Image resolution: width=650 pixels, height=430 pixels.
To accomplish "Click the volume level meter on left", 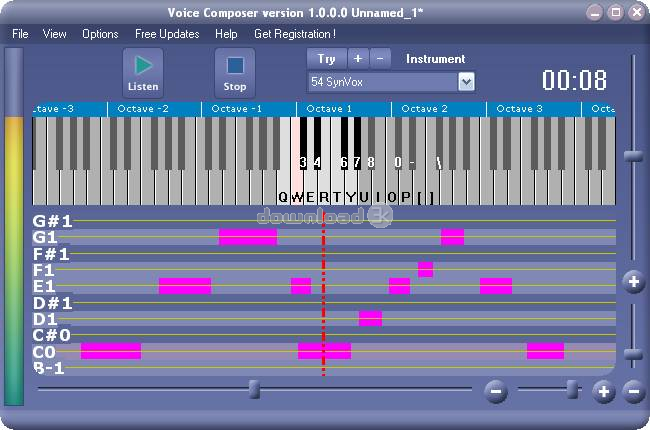I will click(x=14, y=226).
